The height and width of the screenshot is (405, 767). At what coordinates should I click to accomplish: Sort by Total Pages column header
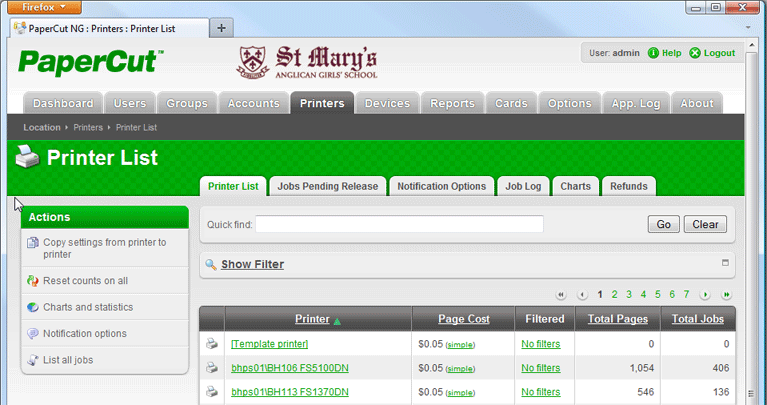tap(618, 319)
